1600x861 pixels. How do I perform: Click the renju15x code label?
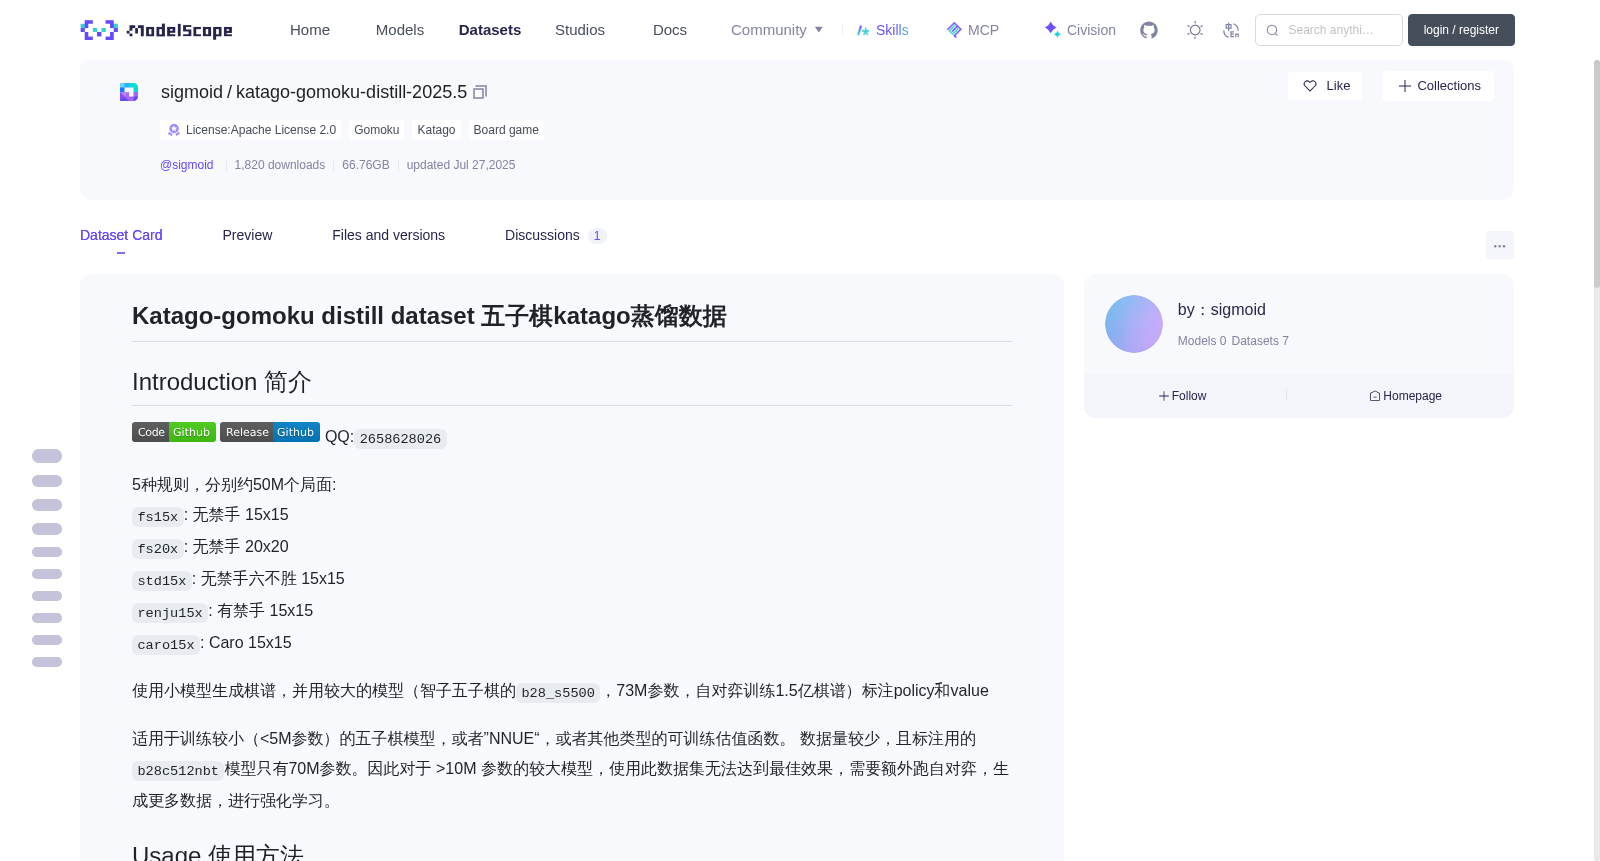(x=170, y=613)
